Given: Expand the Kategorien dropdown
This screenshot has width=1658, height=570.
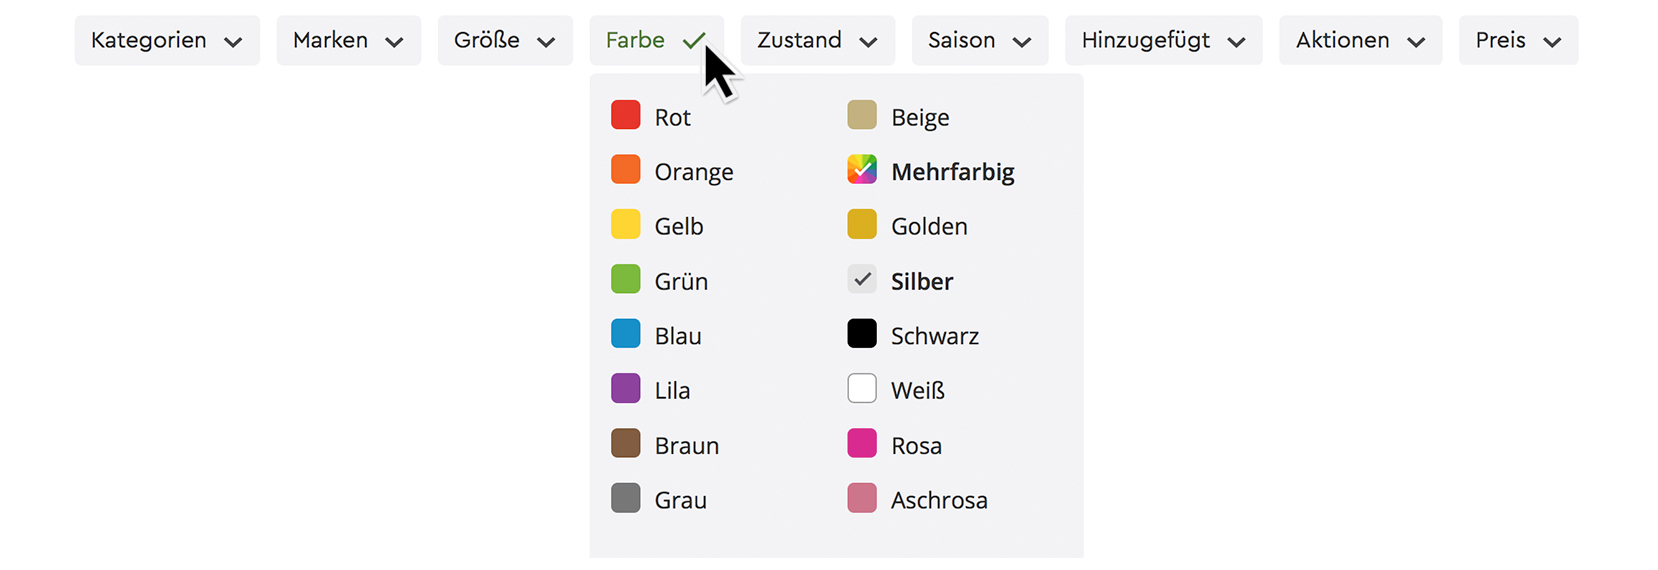Looking at the screenshot, I should [167, 41].
